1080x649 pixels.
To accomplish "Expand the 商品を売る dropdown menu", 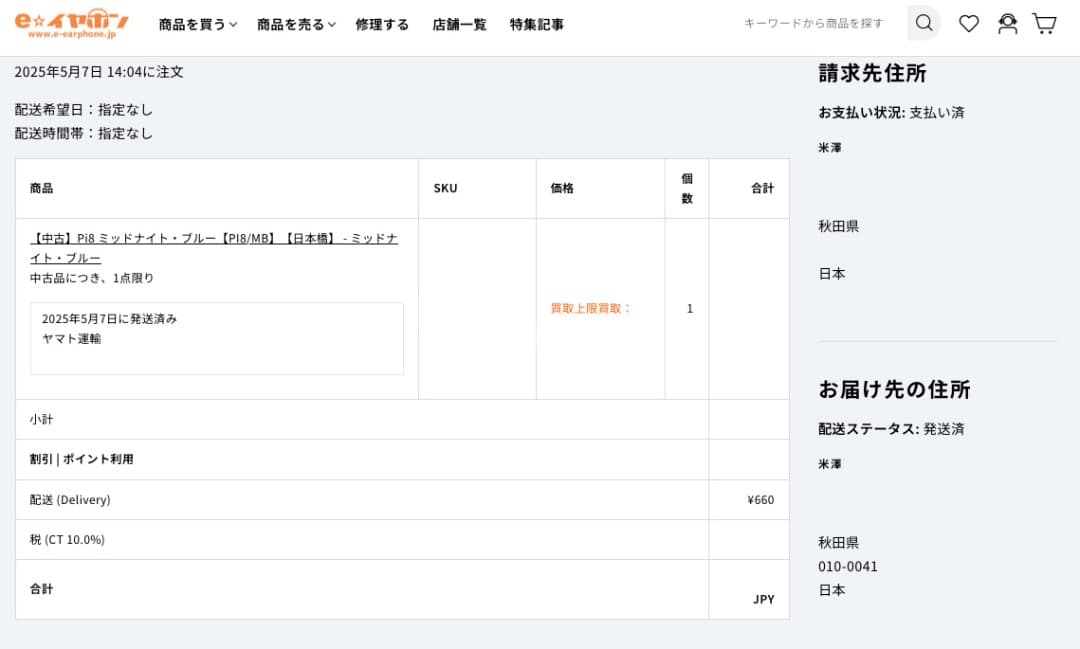I will (x=296, y=24).
